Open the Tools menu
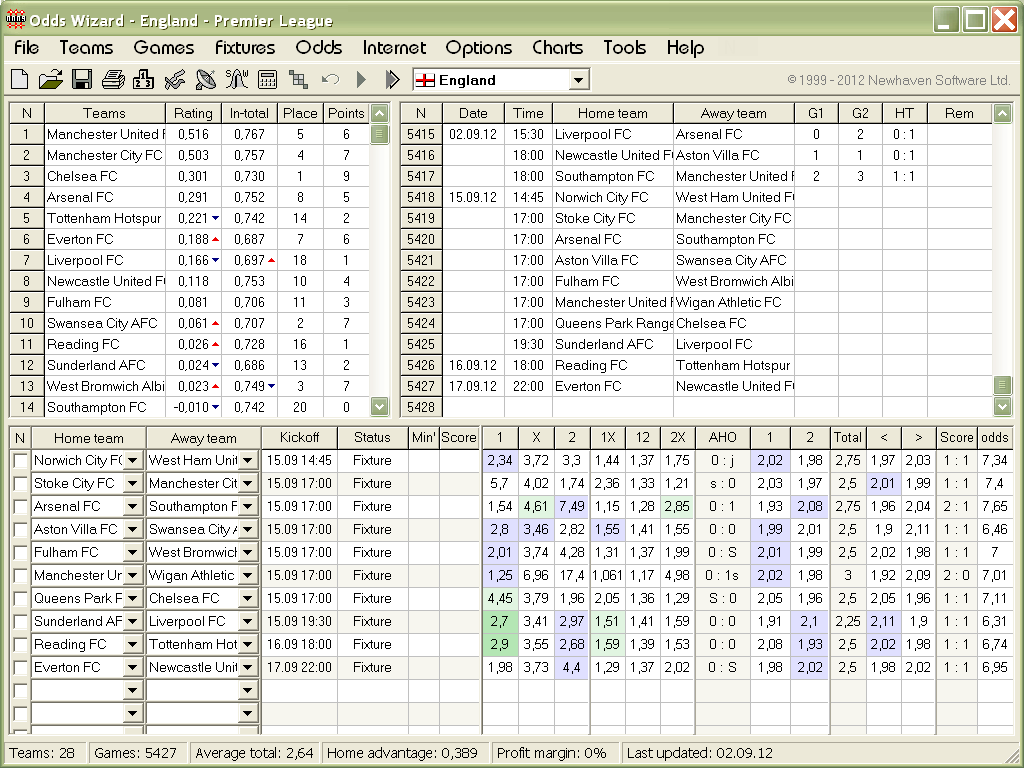 click(625, 48)
